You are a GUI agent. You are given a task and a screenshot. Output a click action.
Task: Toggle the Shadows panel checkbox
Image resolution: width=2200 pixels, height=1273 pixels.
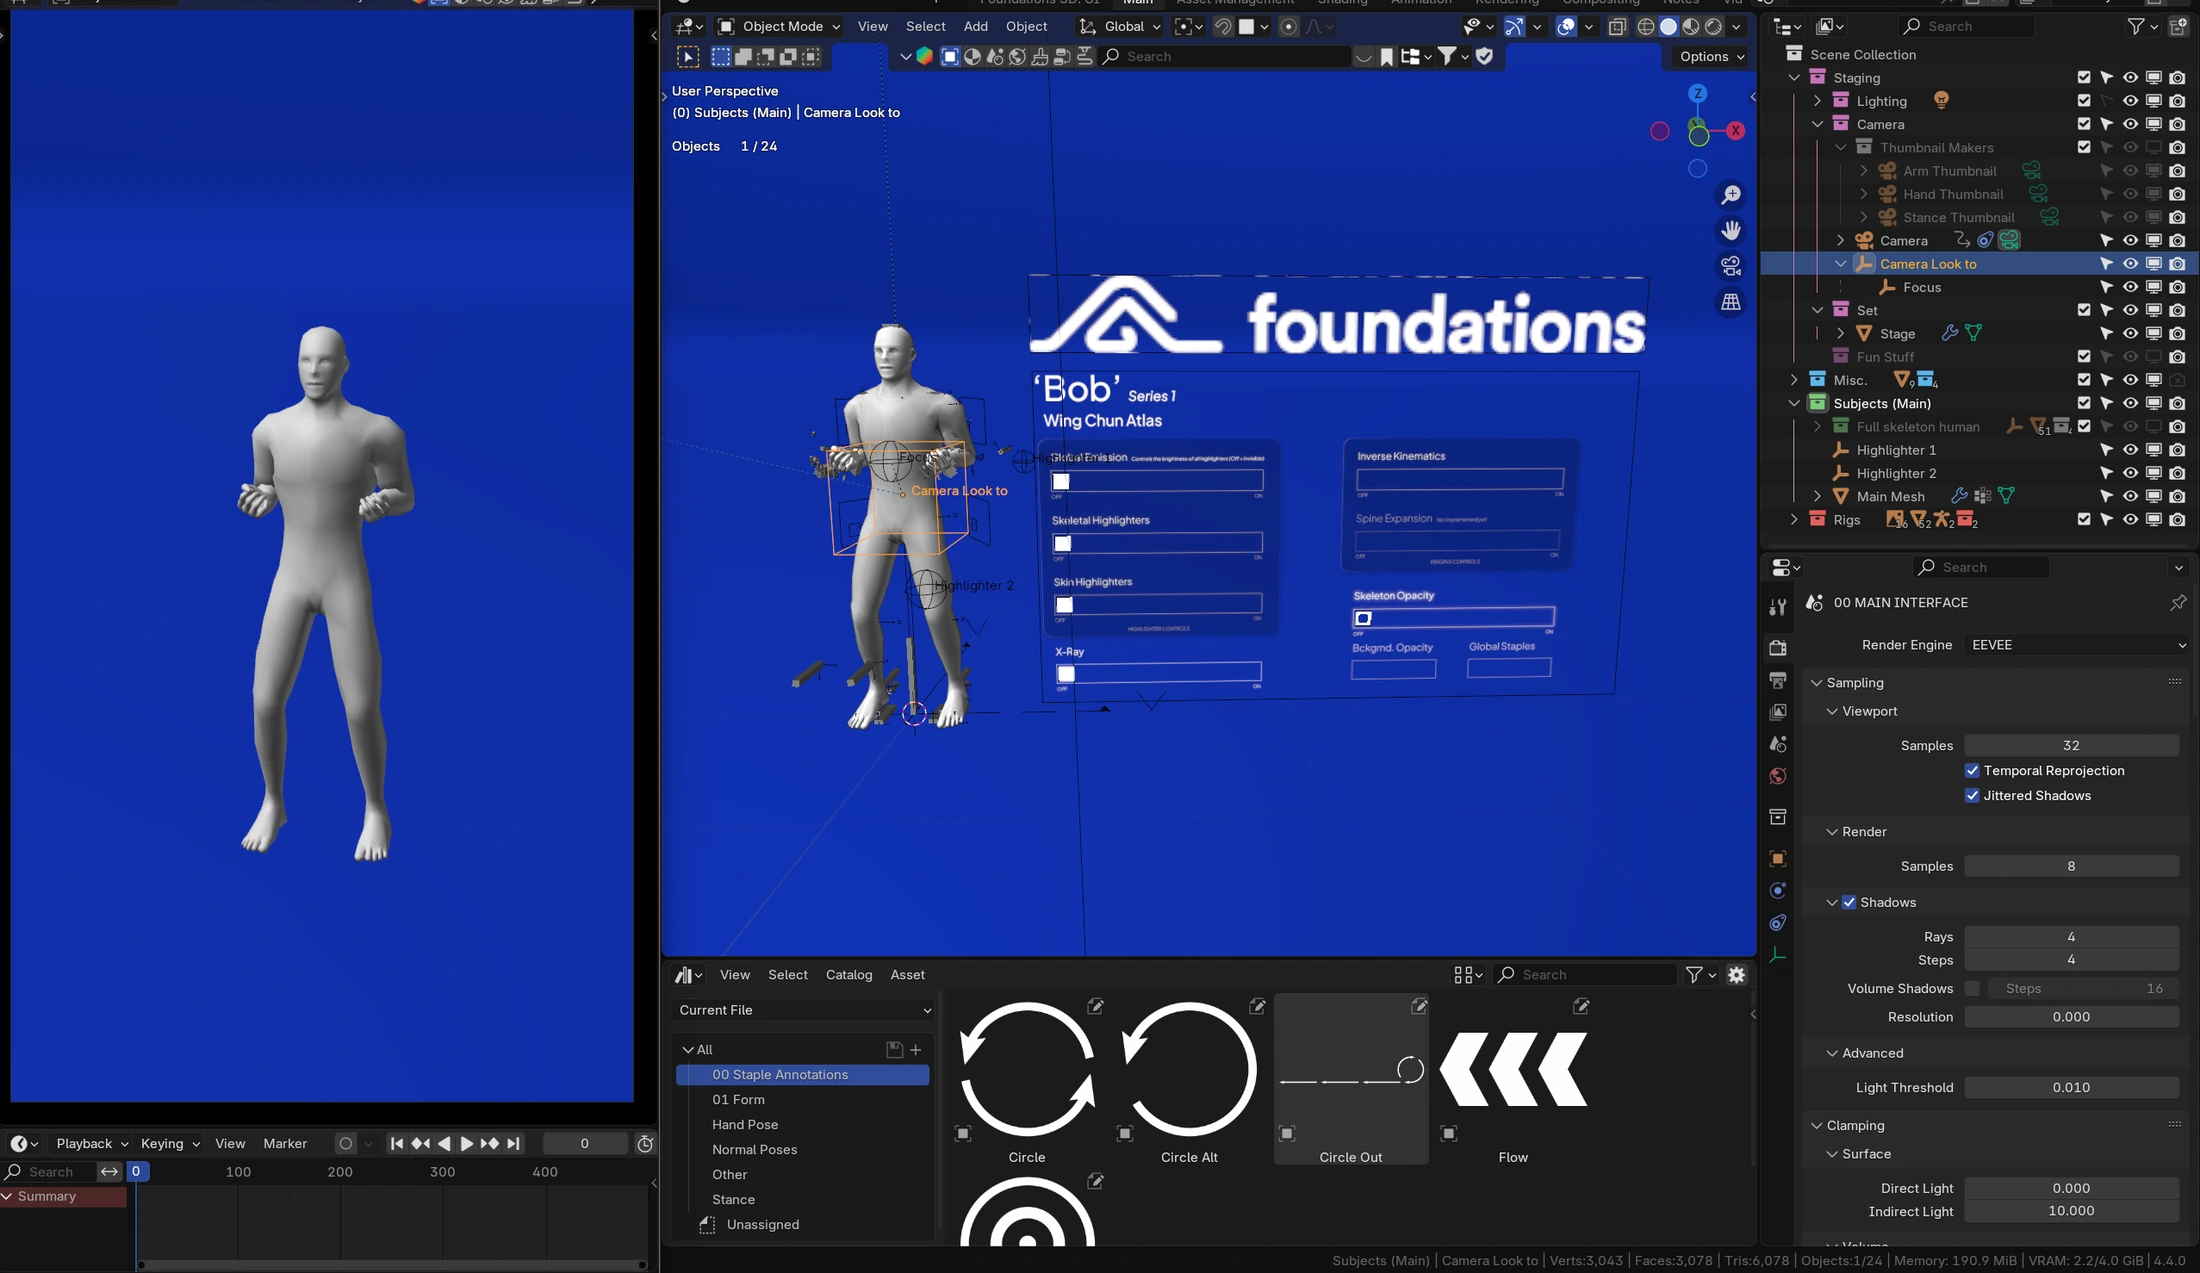1849,902
